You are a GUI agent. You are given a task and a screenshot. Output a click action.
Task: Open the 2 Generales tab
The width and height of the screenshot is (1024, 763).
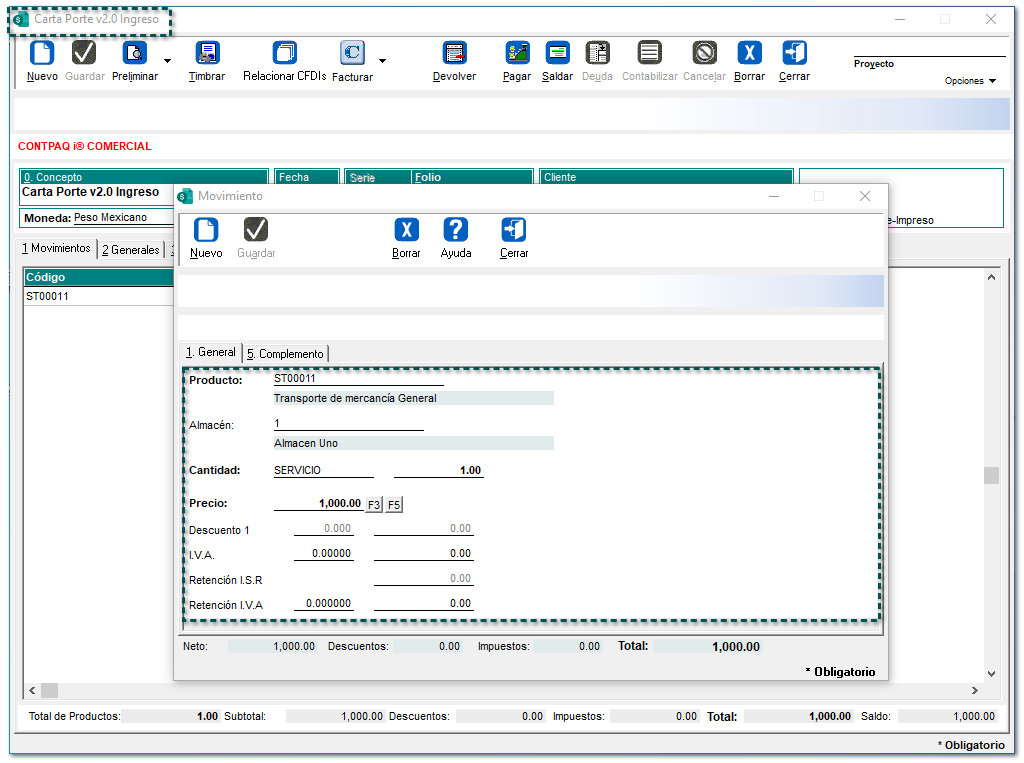coord(130,249)
